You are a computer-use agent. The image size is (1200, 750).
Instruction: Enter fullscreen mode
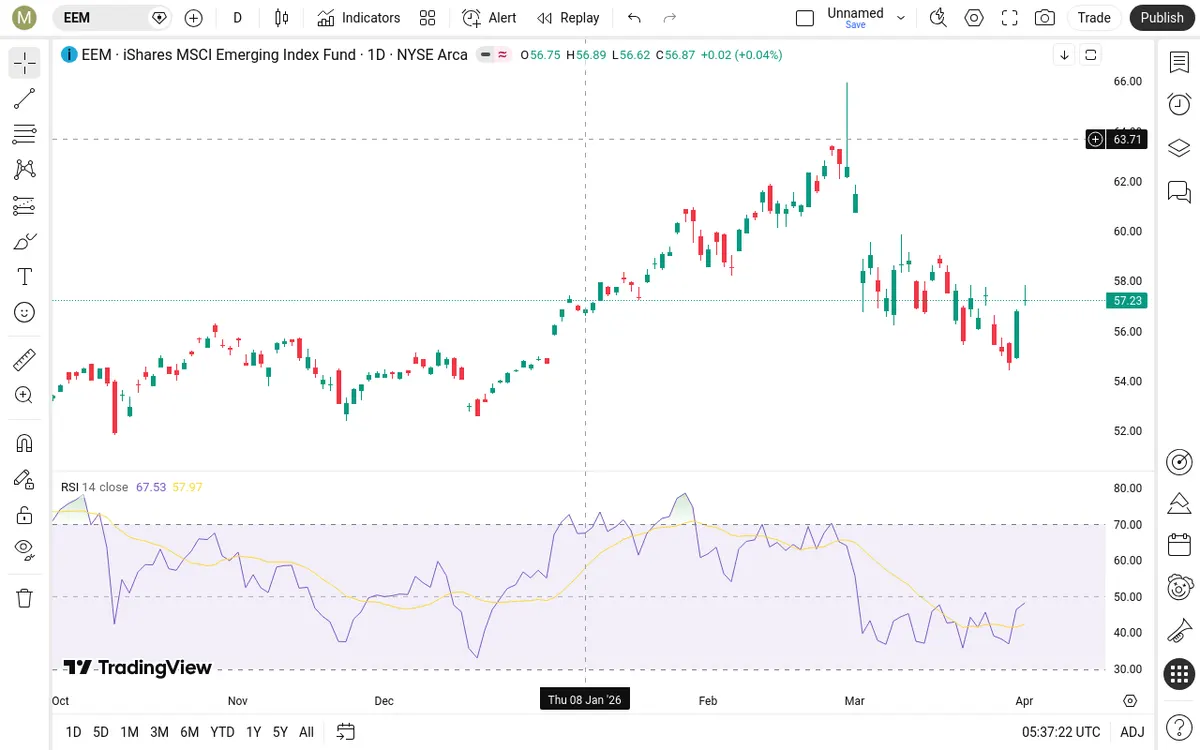1010,18
